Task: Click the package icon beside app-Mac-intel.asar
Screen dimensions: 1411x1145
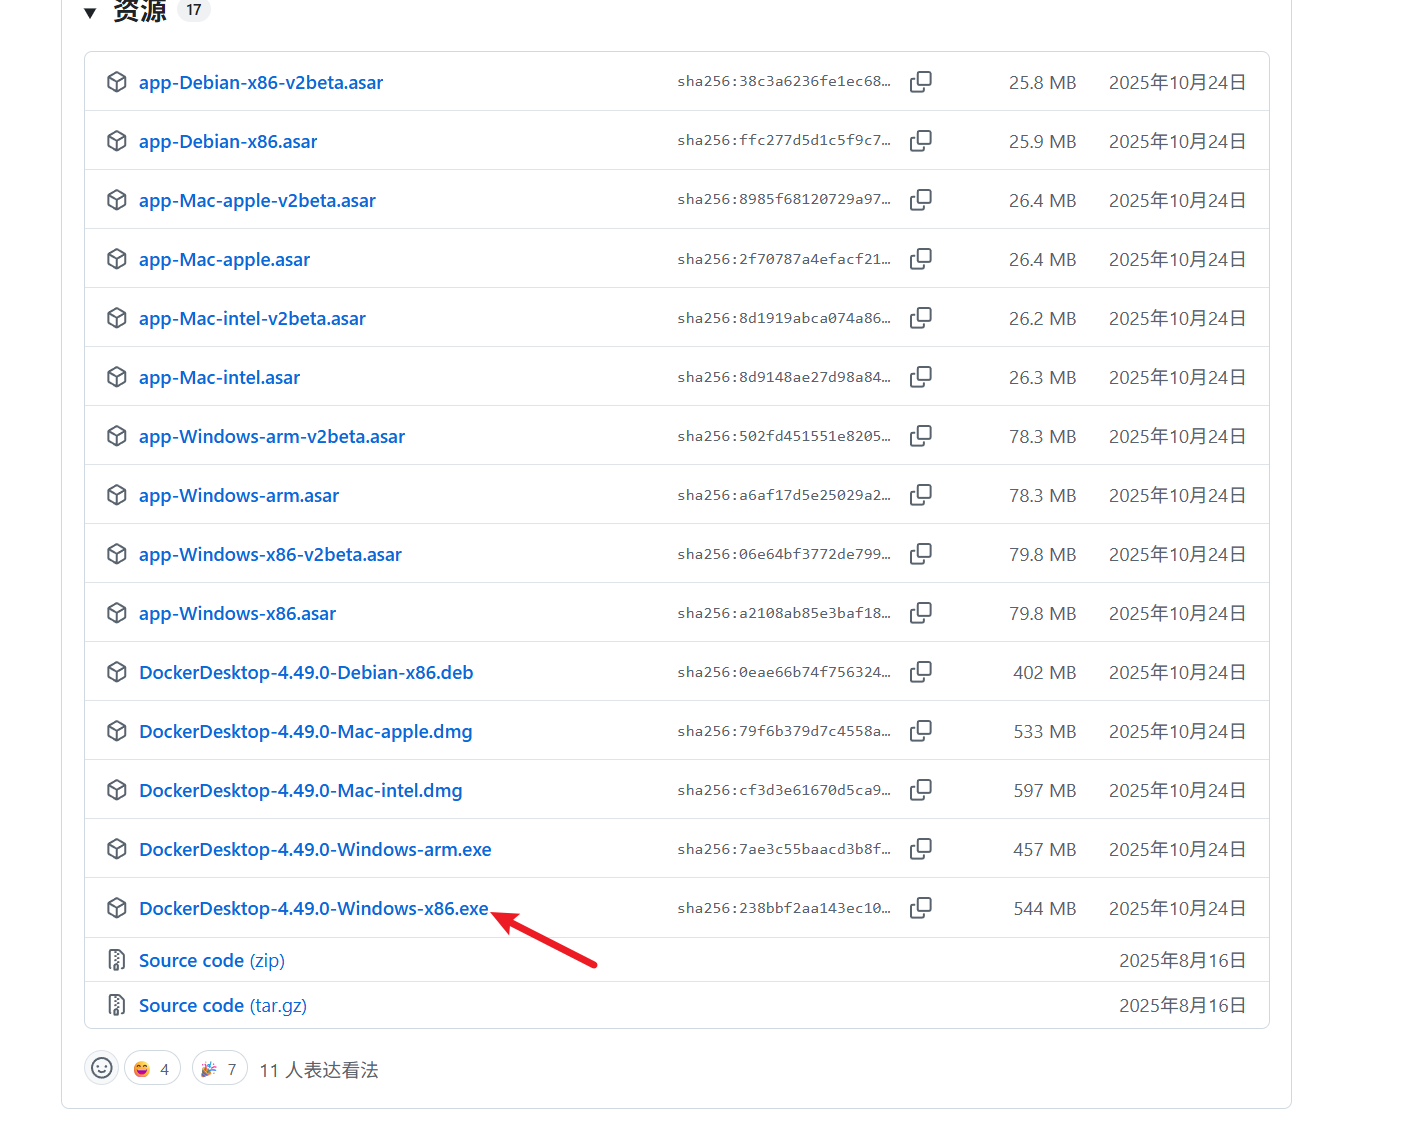Action: click(x=117, y=377)
